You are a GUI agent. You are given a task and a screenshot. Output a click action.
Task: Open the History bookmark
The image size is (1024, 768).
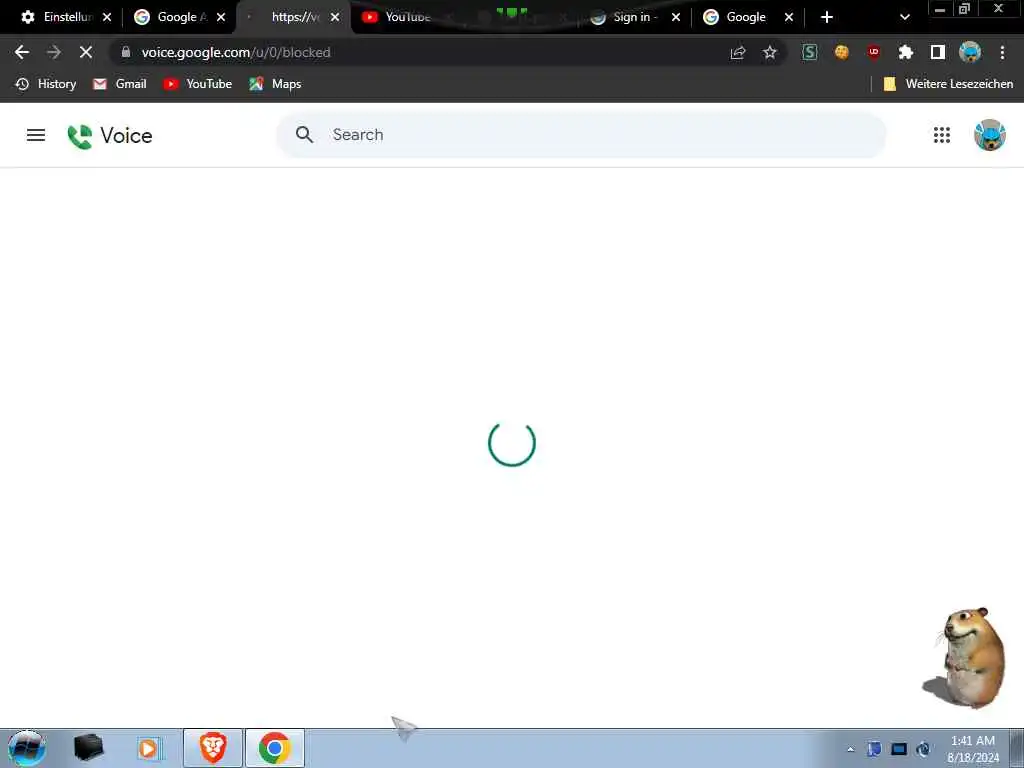[x=46, y=84]
